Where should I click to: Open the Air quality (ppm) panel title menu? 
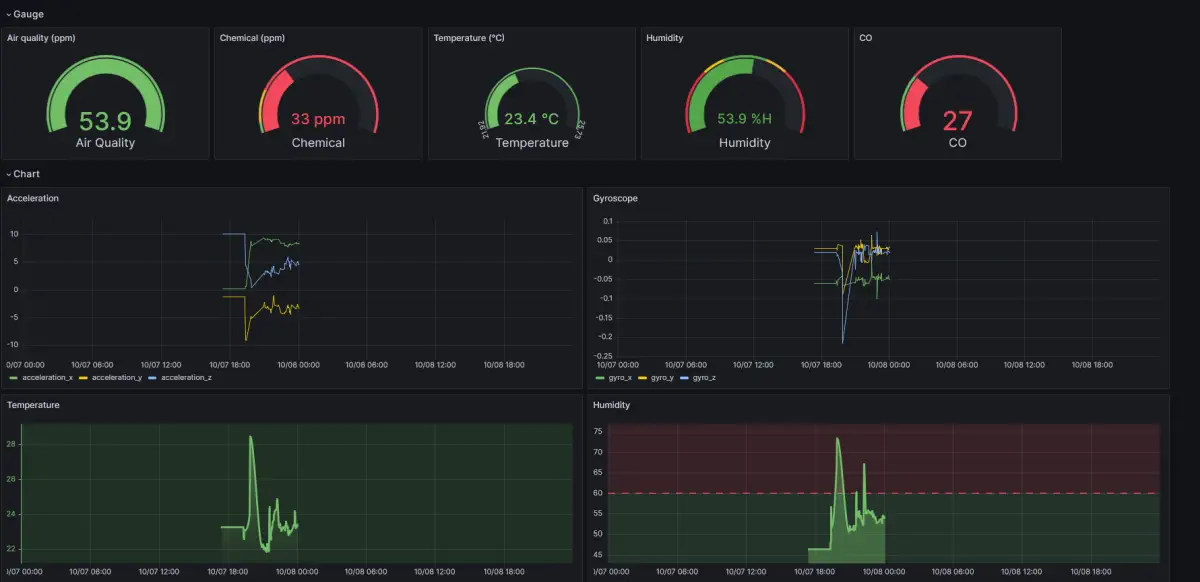tap(41, 38)
